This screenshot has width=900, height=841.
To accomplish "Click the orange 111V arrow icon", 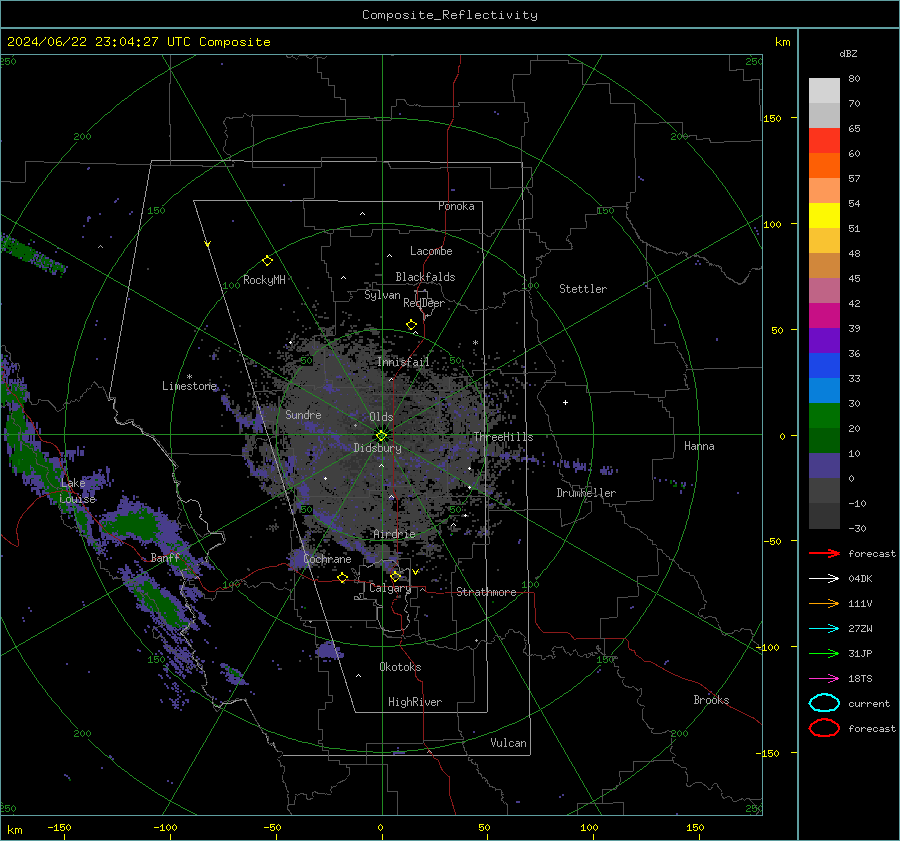I will [824, 603].
